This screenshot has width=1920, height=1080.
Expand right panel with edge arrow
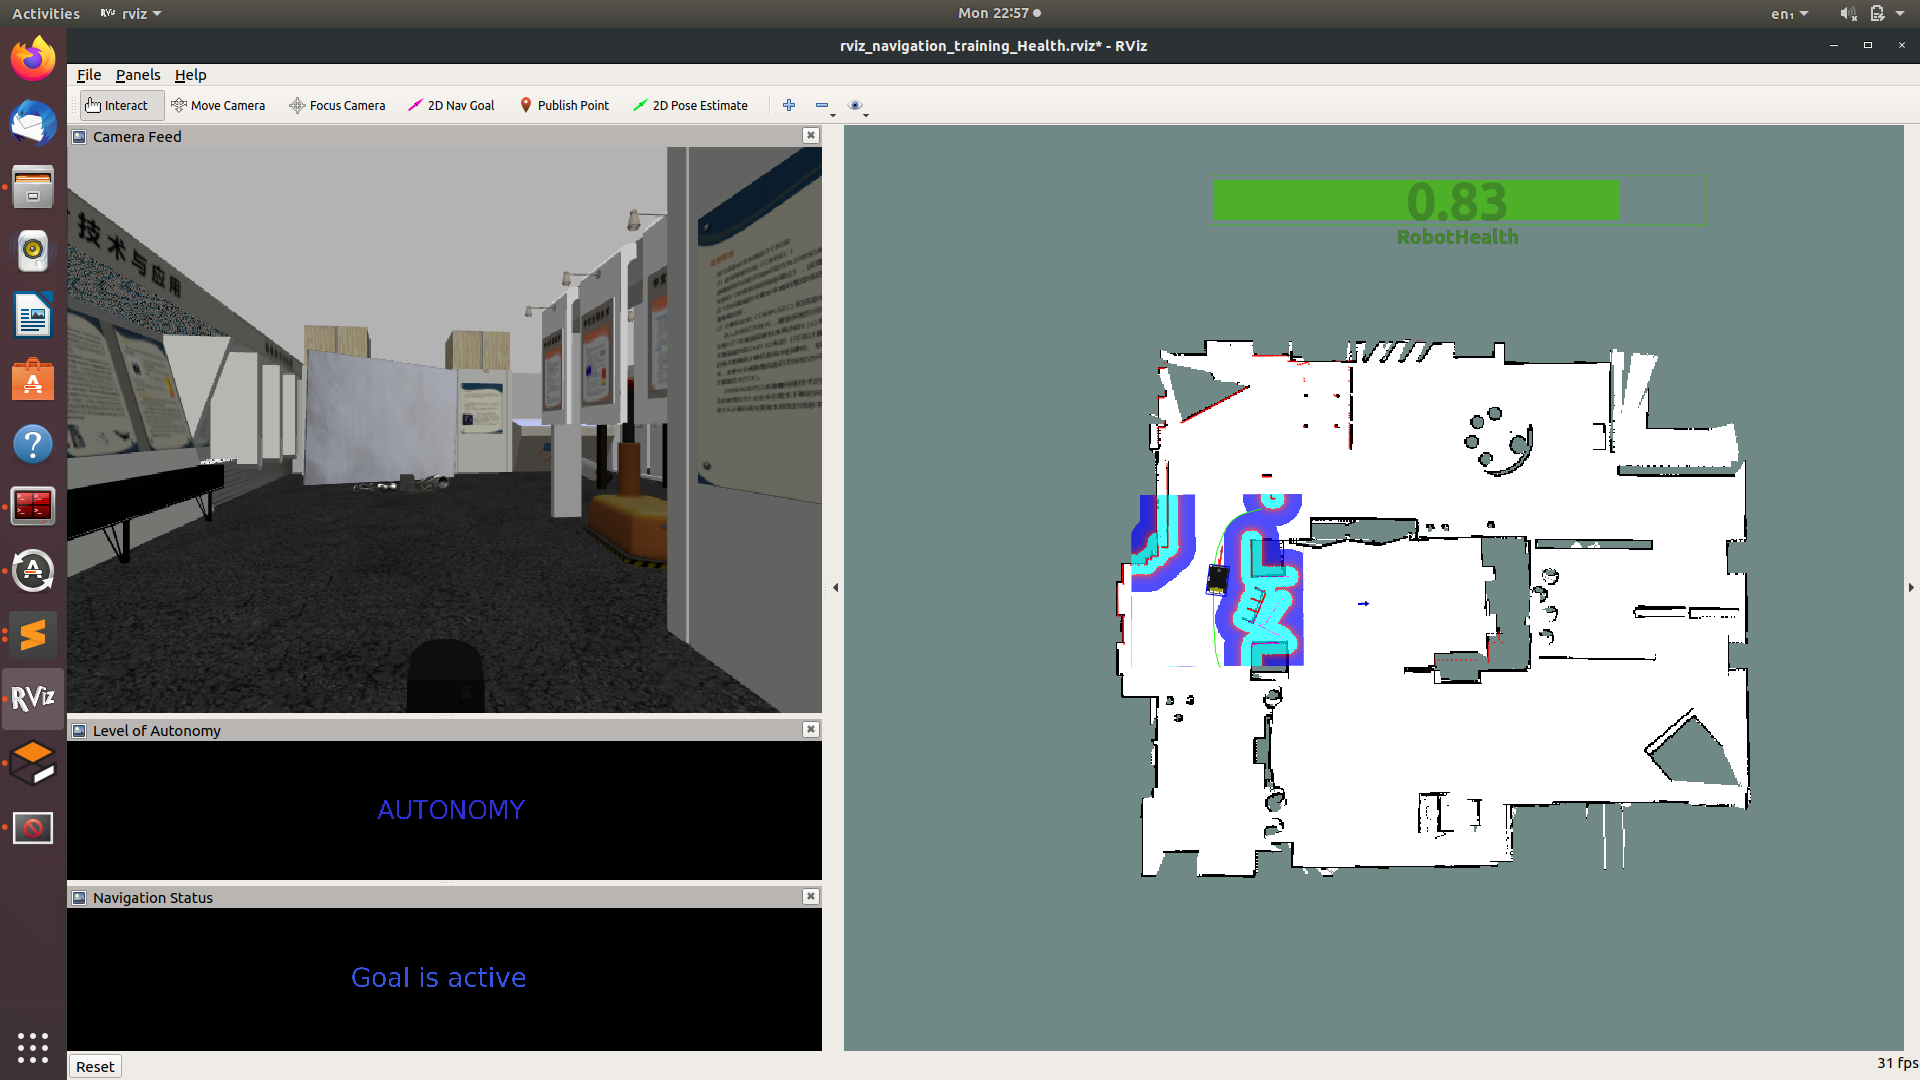point(1911,588)
